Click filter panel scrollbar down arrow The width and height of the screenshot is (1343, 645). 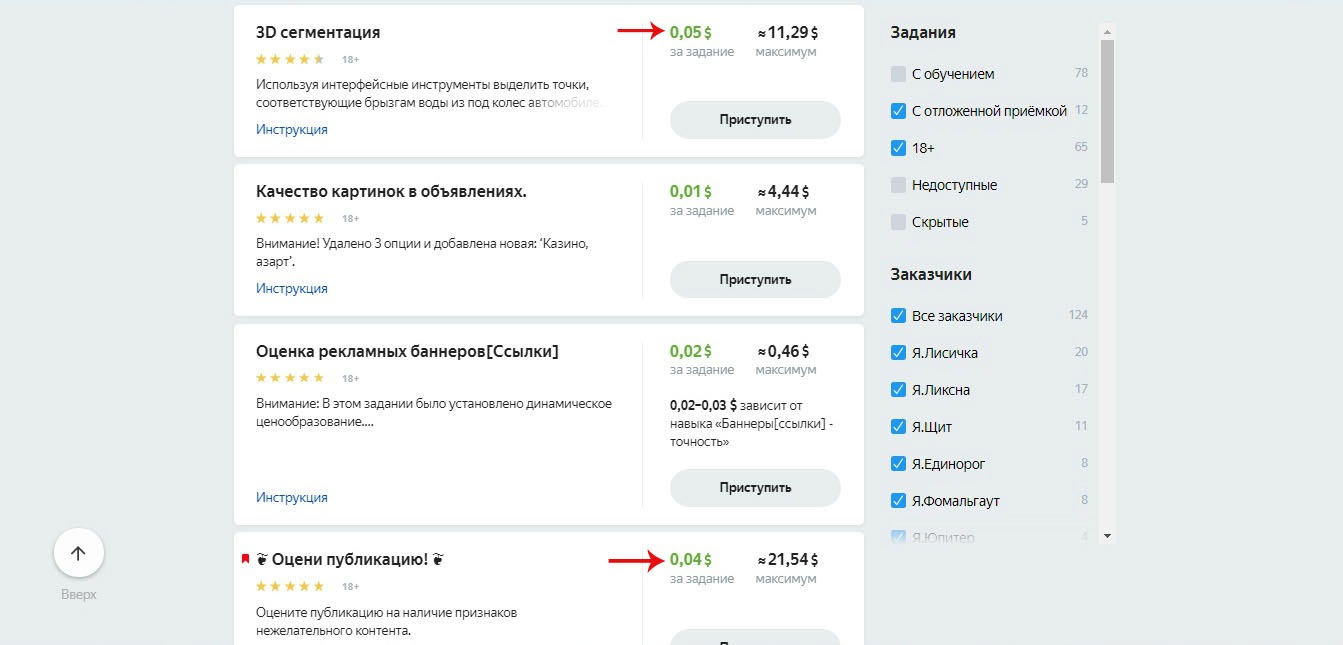pyautogui.click(x=1107, y=537)
